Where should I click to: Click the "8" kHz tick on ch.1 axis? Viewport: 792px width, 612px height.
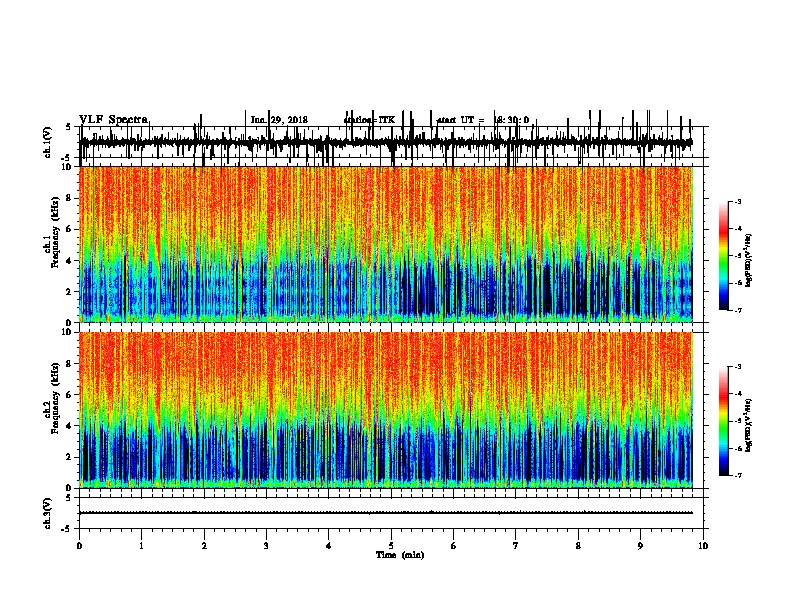point(69,198)
